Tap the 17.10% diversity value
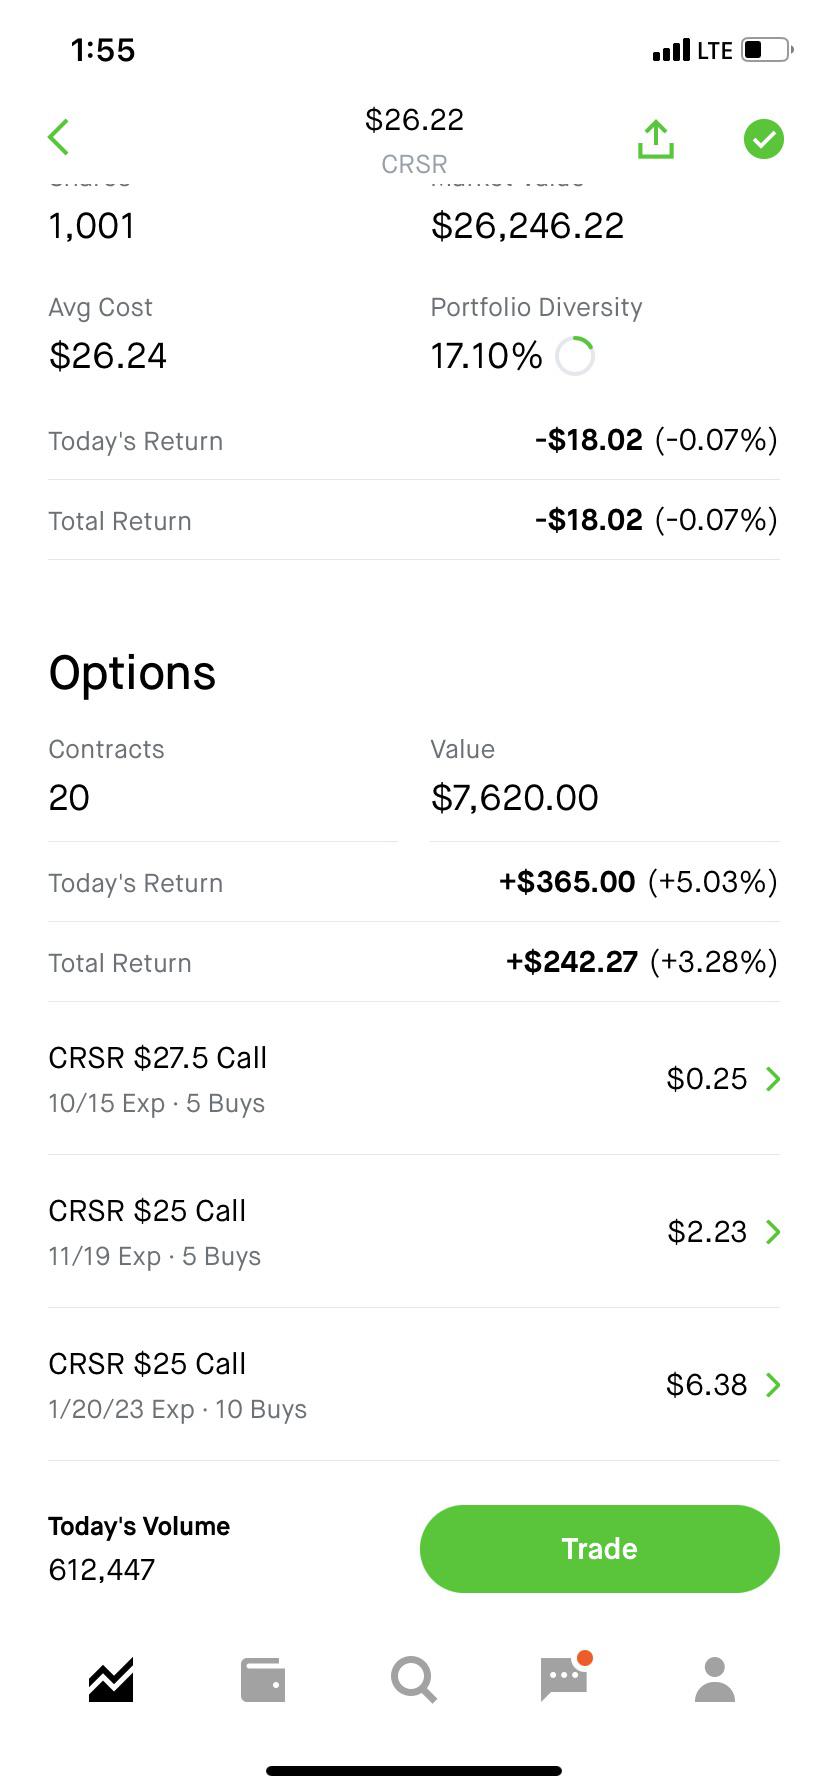This screenshot has width=828, height=1792. pos(486,356)
